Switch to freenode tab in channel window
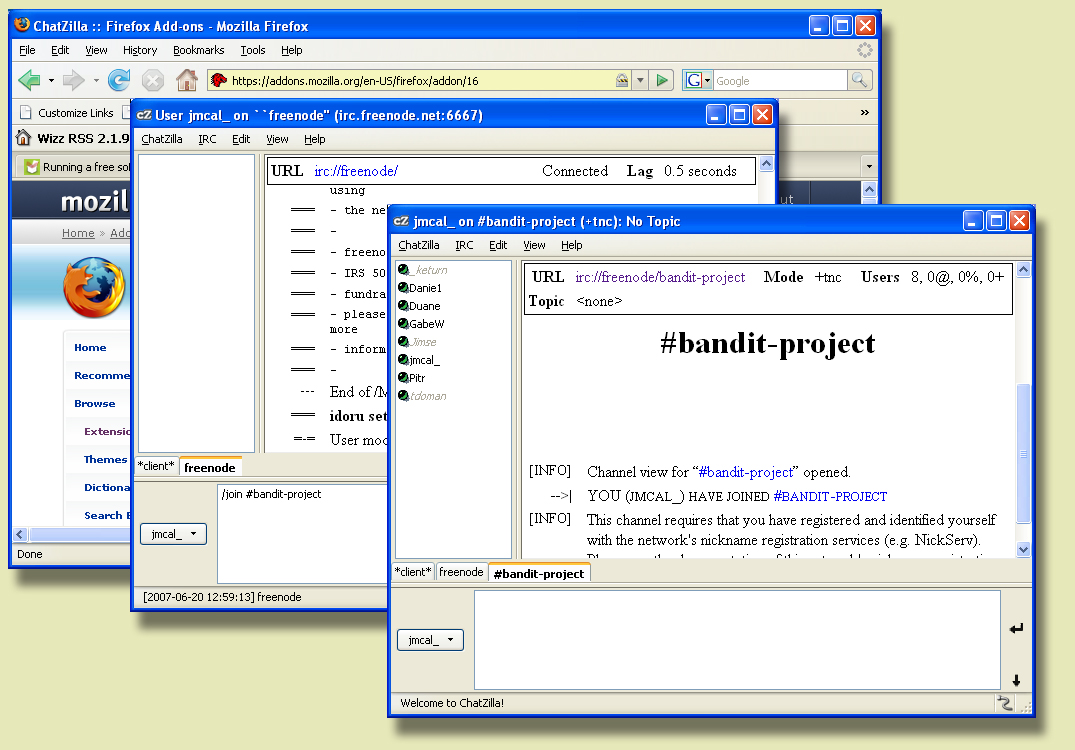 [x=461, y=572]
